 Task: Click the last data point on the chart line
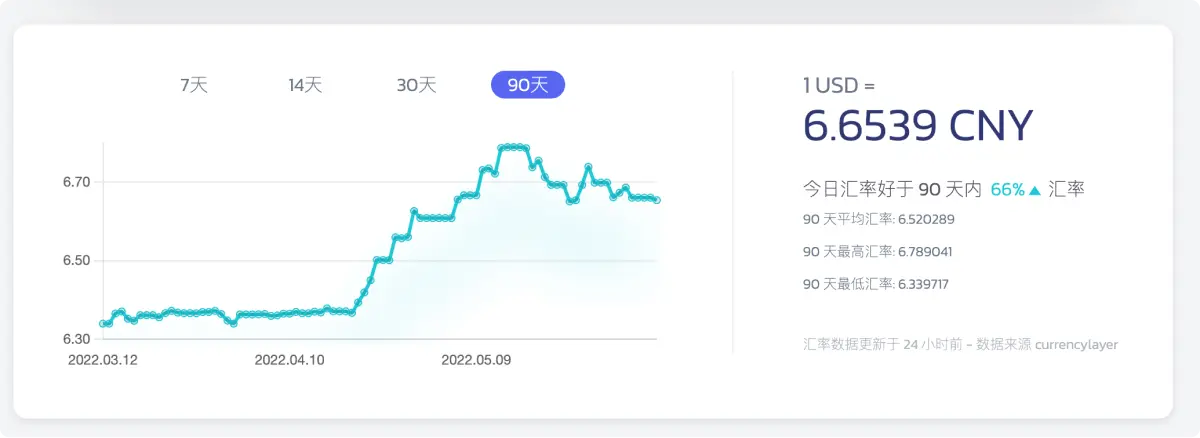pyautogui.click(x=657, y=200)
